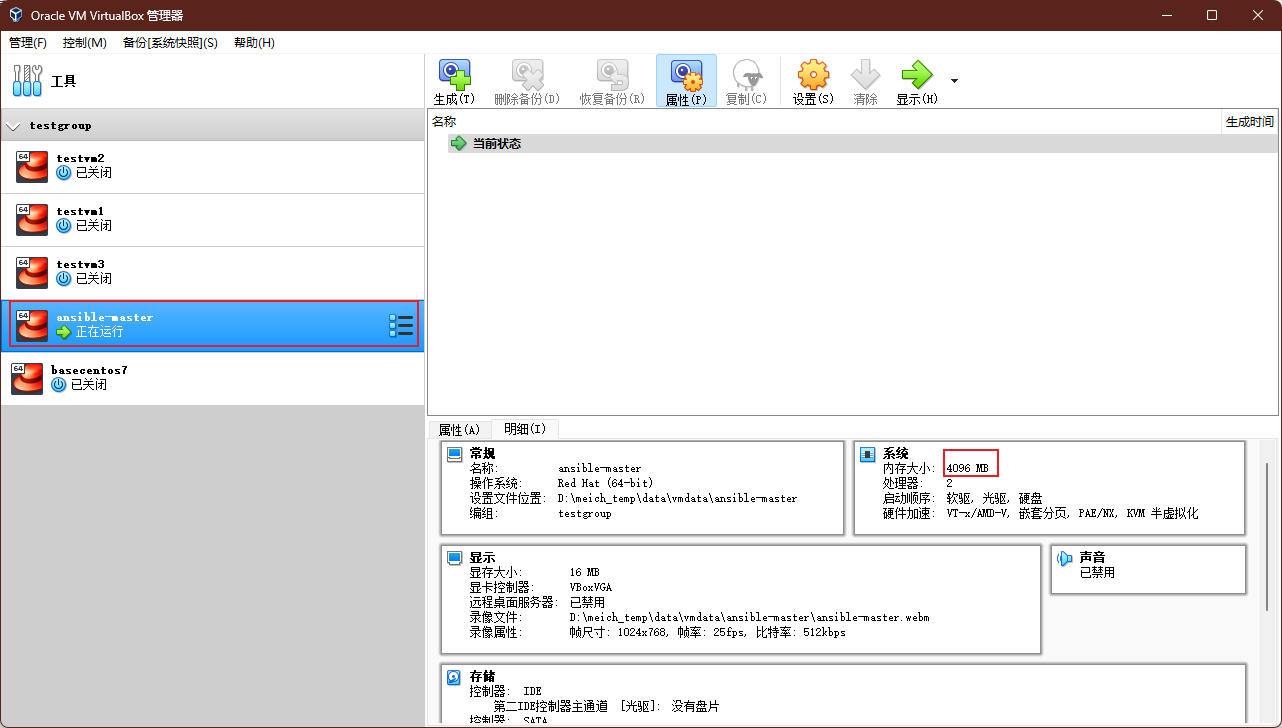Click the 系统 chip icon
Image resolution: width=1282 pixels, height=728 pixels.
click(x=868, y=454)
